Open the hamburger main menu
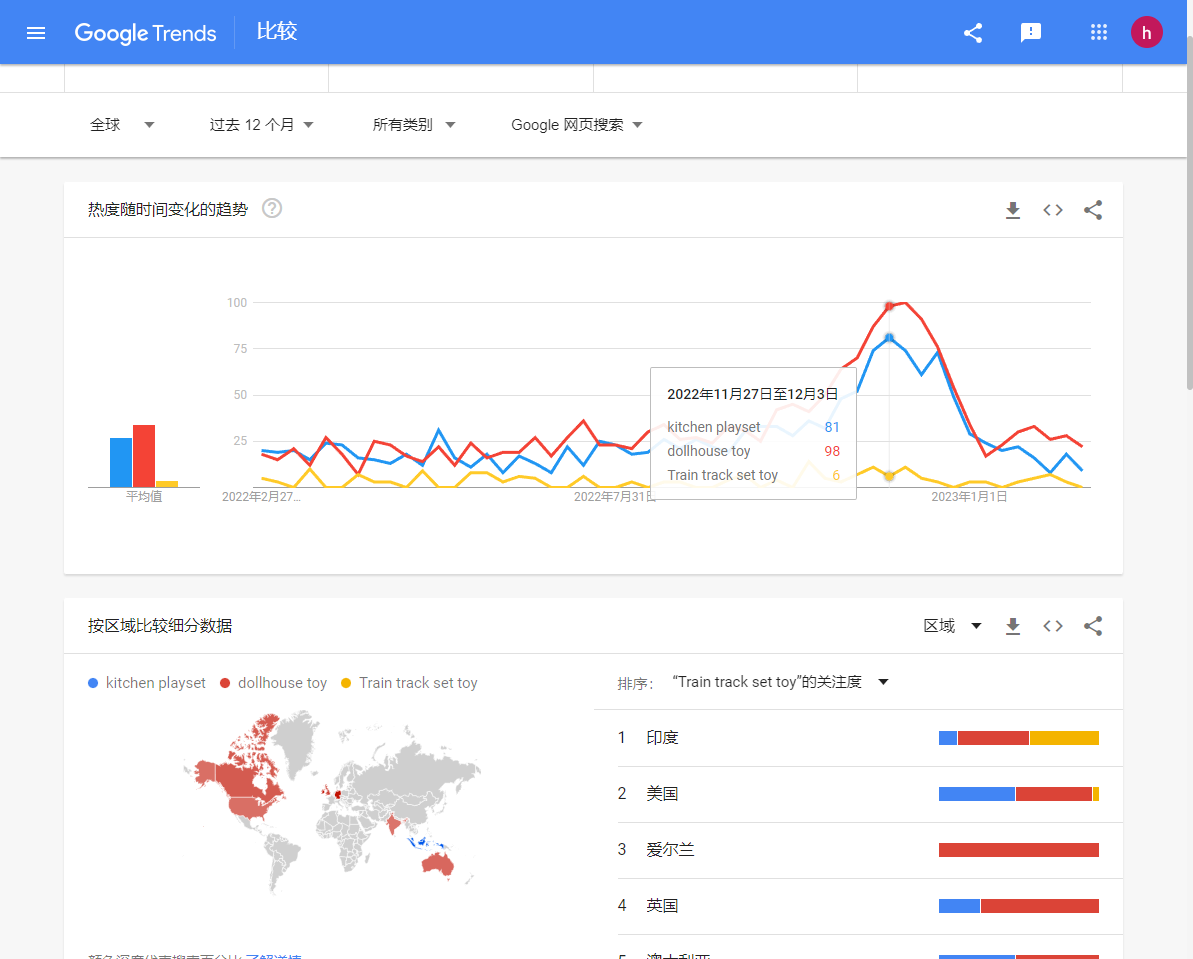Viewport: 1193px width, 959px height. (36, 33)
